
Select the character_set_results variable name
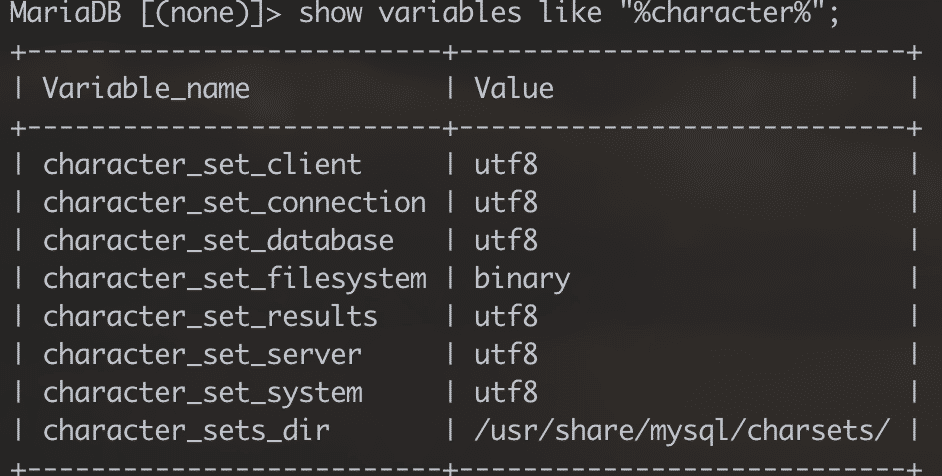tap(210, 317)
